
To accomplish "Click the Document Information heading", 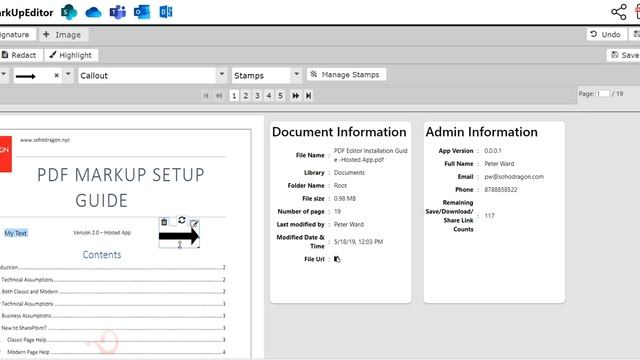I will tap(339, 132).
